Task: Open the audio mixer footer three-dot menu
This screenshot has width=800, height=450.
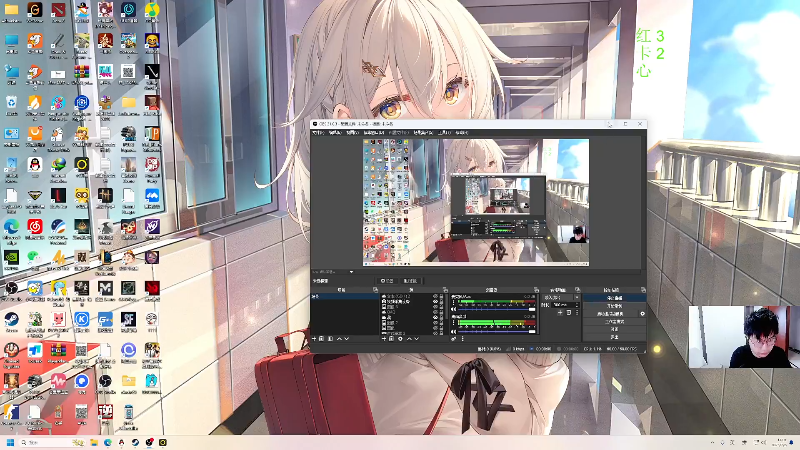Action: (x=463, y=339)
